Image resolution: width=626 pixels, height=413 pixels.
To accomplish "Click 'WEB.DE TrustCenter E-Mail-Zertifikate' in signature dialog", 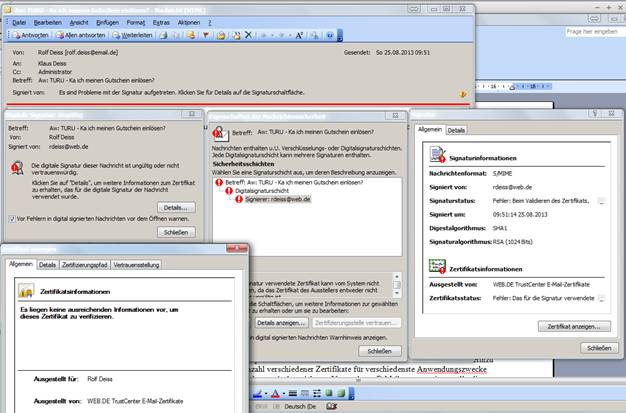I will tap(541, 285).
